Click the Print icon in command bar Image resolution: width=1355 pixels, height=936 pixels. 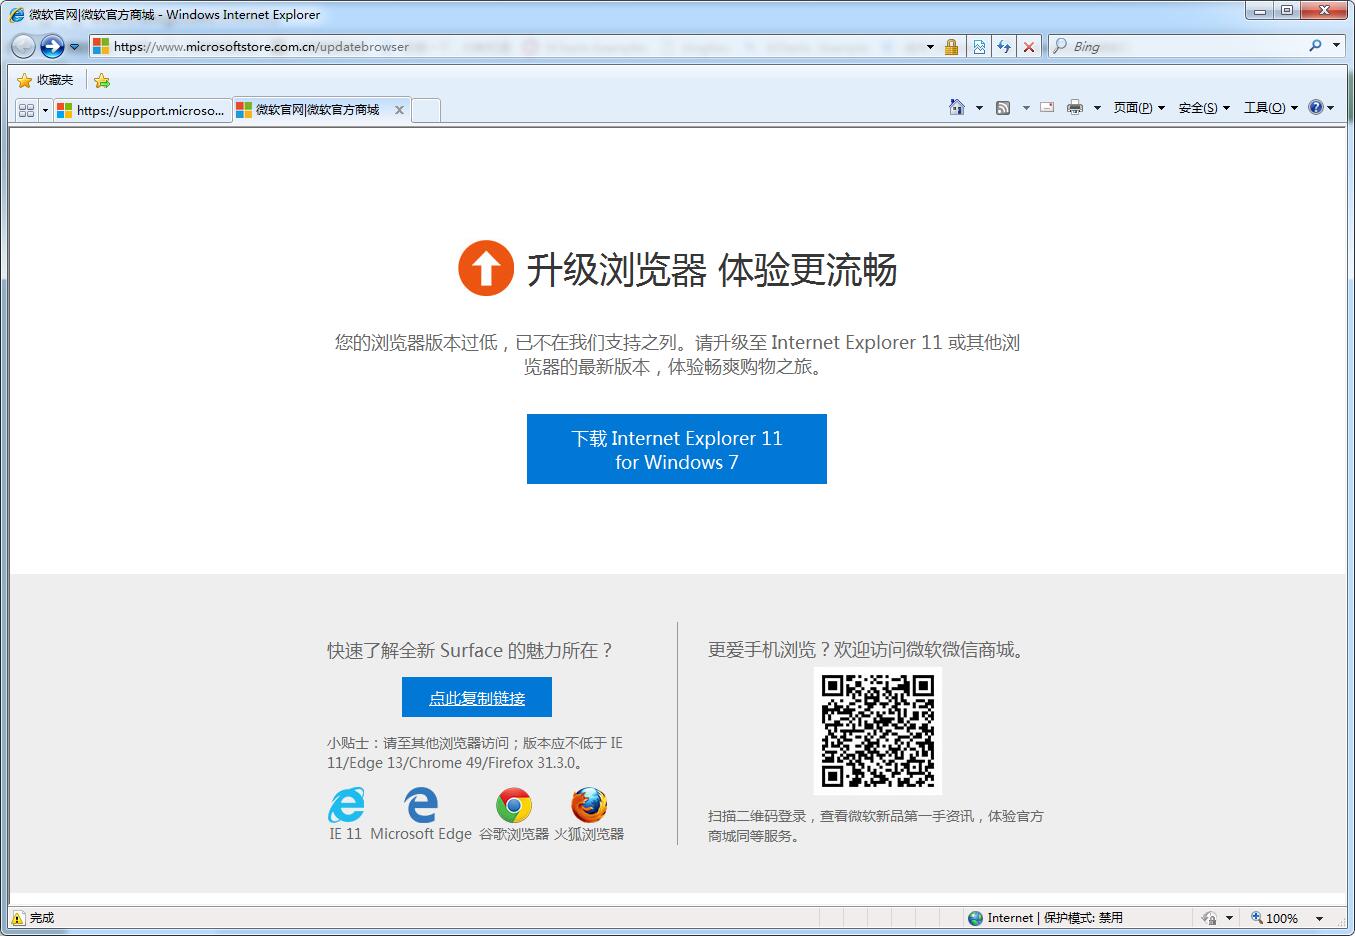tap(1075, 108)
